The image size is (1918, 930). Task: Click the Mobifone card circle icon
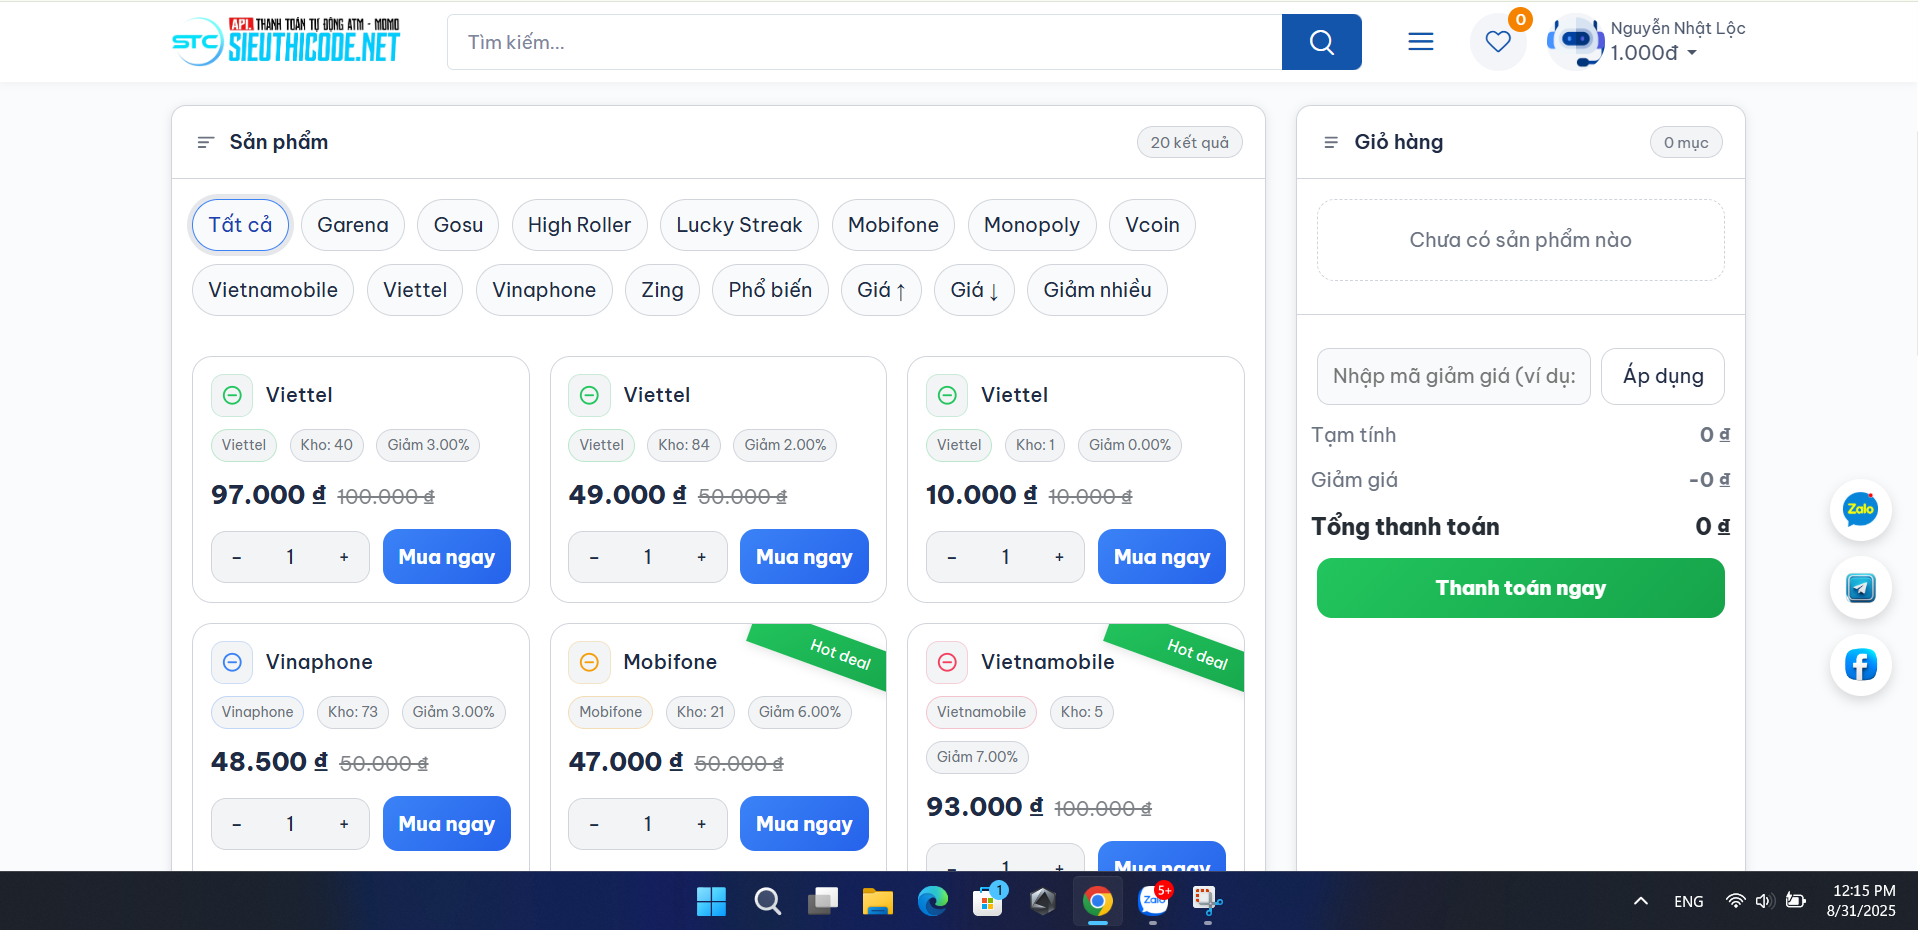coord(589,662)
